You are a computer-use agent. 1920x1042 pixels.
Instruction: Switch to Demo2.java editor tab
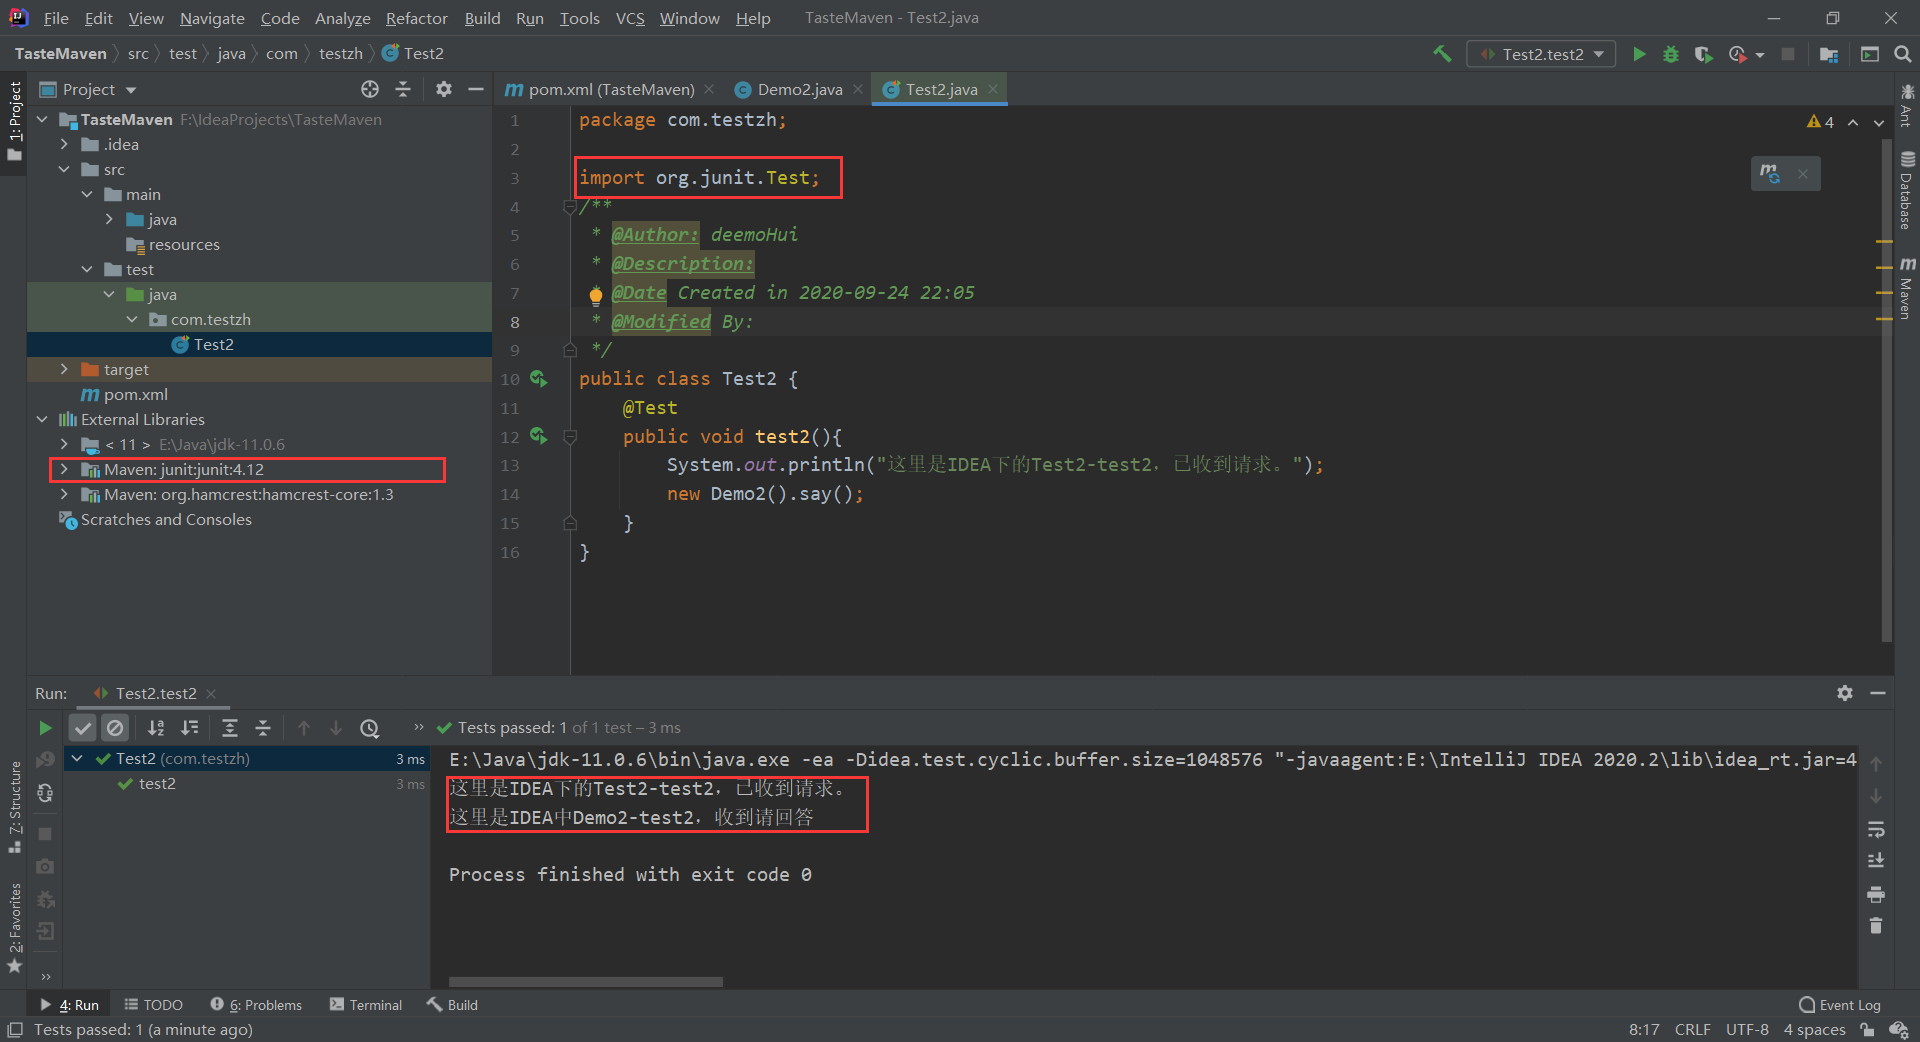[799, 89]
